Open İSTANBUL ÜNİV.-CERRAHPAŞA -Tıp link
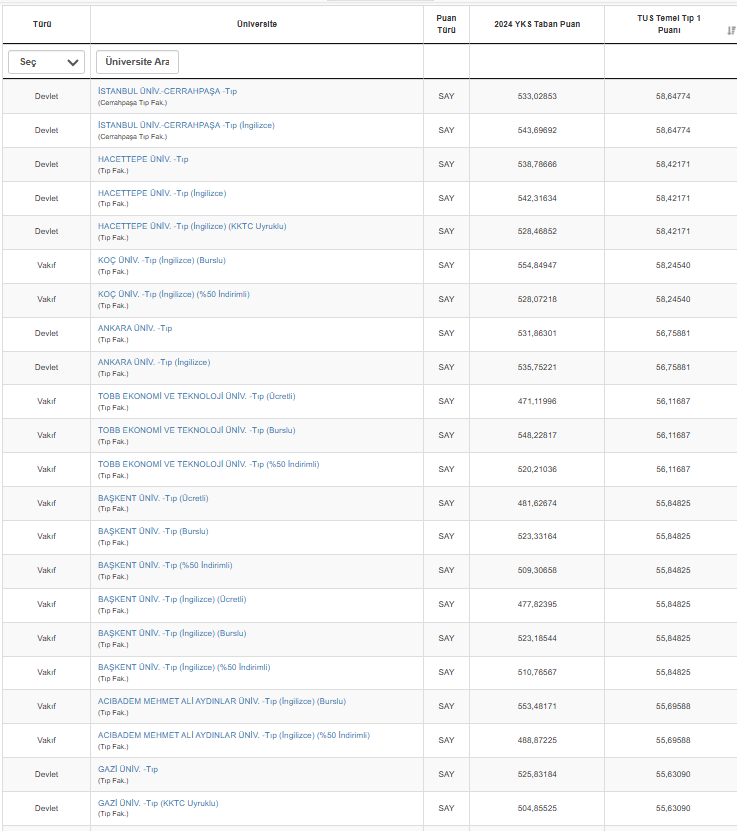Image resolution: width=737 pixels, height=831 pixels. (167, 91)
